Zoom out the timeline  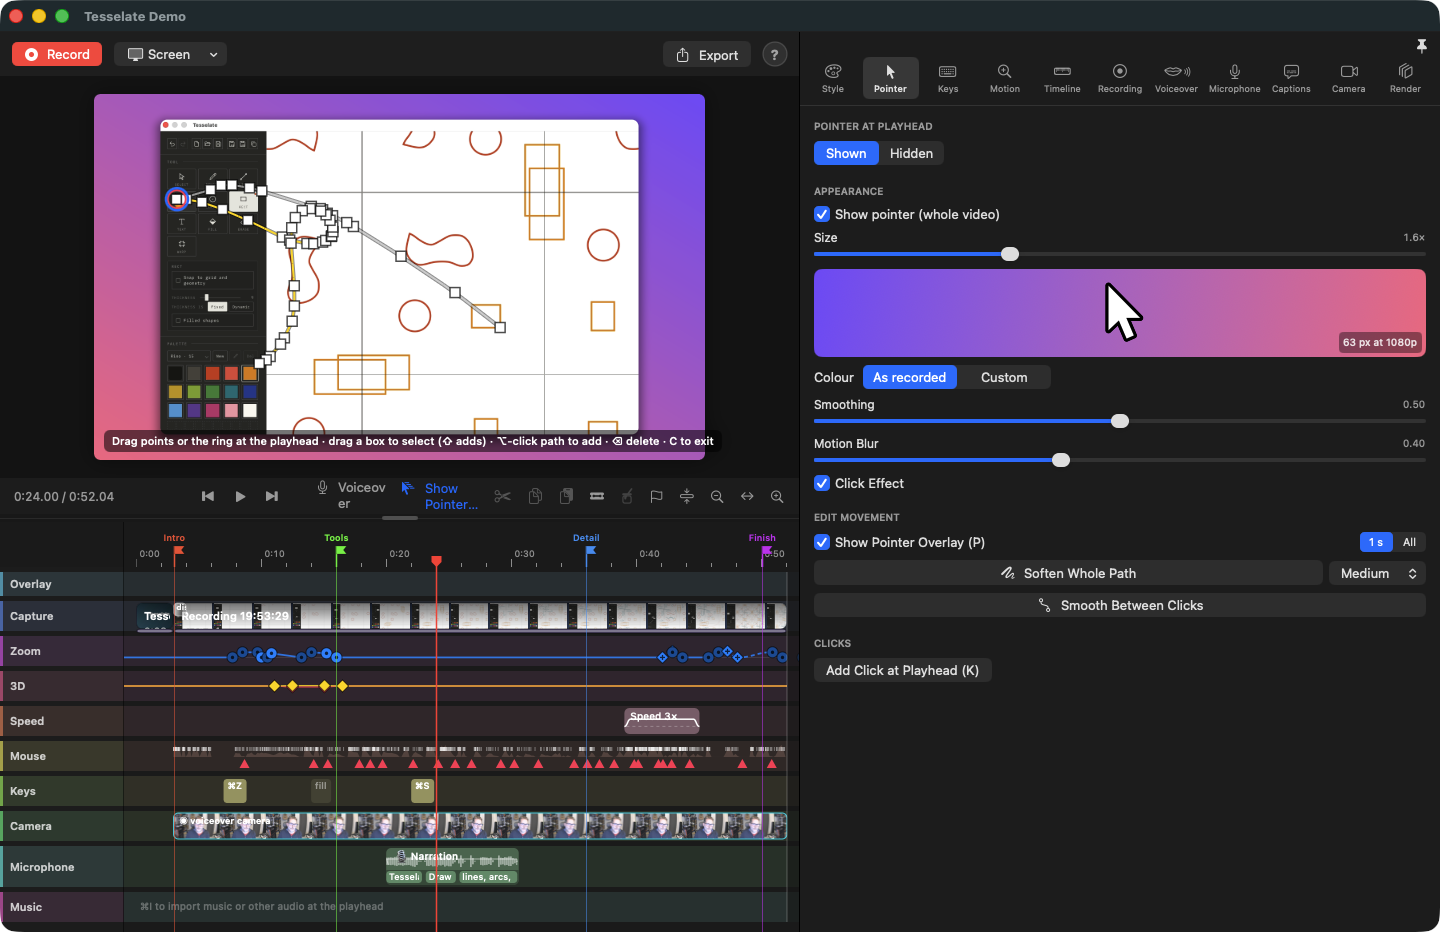click(717, 496)
